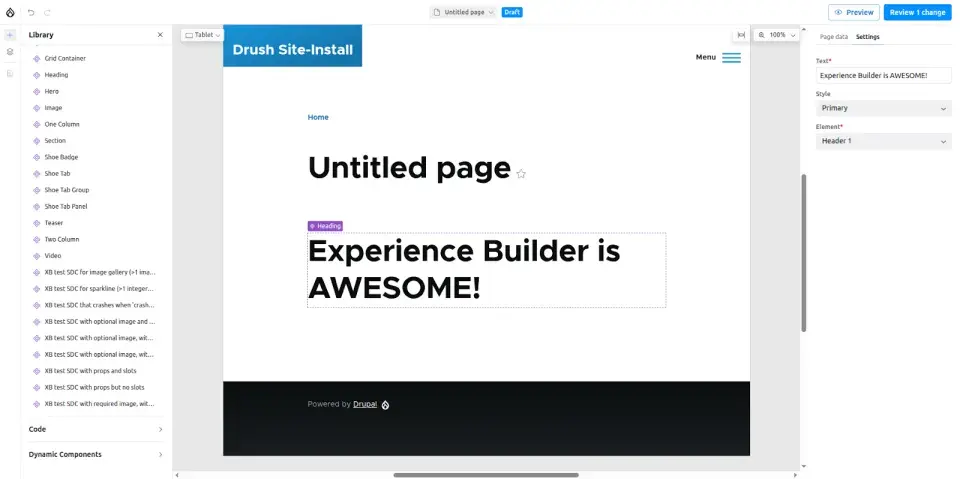Click the undo arrow icon
Image resolution: width=960 pixels, height=479 pixels.
pyautogui.click(x=31, y=12)
